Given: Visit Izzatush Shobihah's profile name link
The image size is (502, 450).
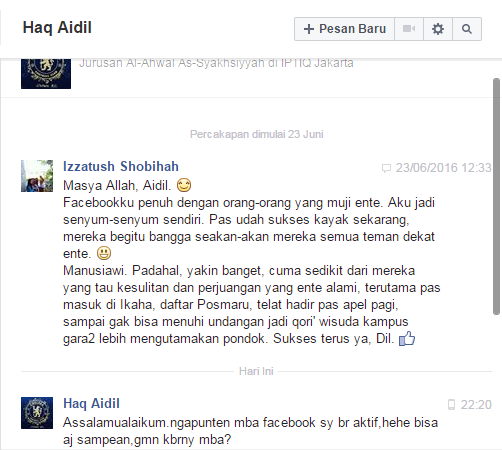Looking at the screenshot, I should 121,166.
